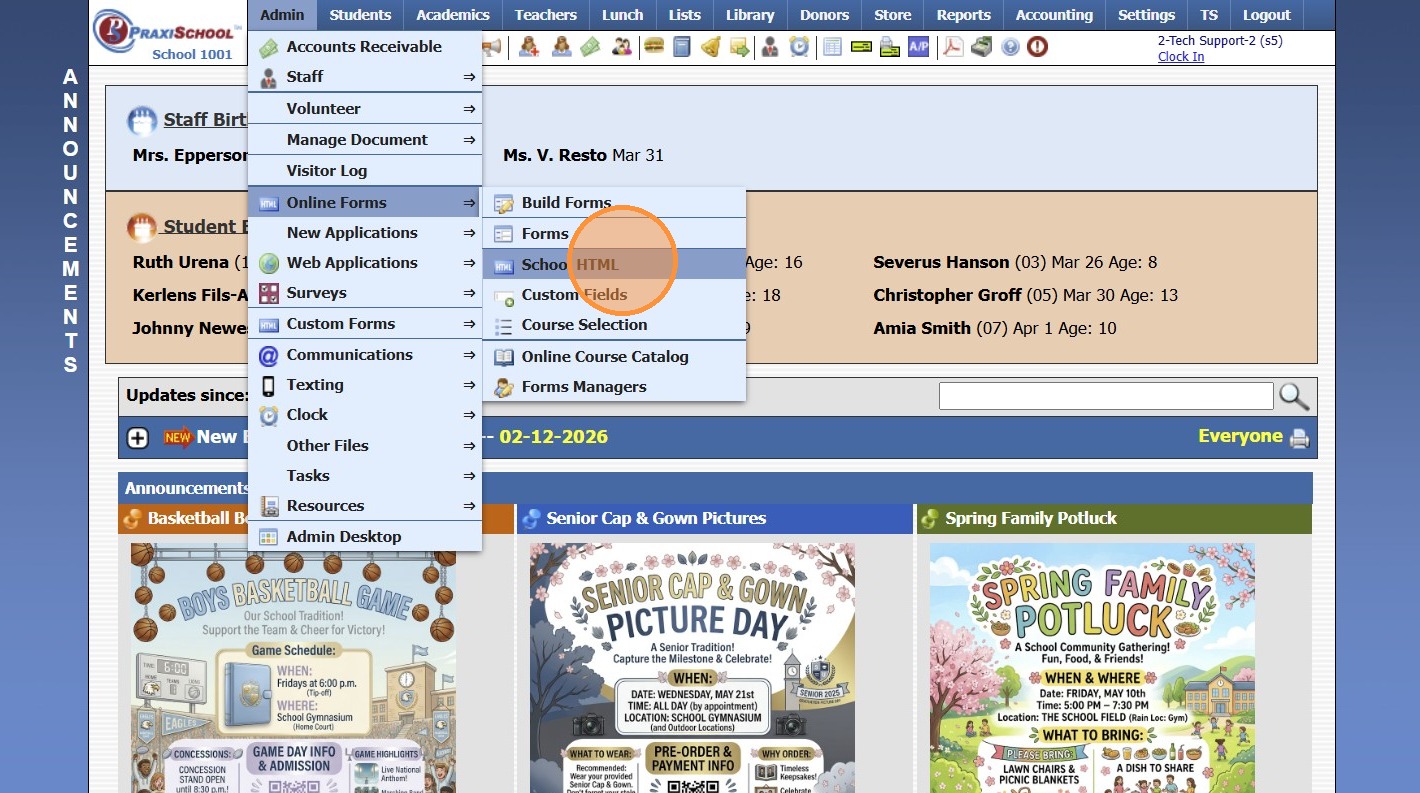
Task: Click the updates search input field
Action: (1106, 396)
